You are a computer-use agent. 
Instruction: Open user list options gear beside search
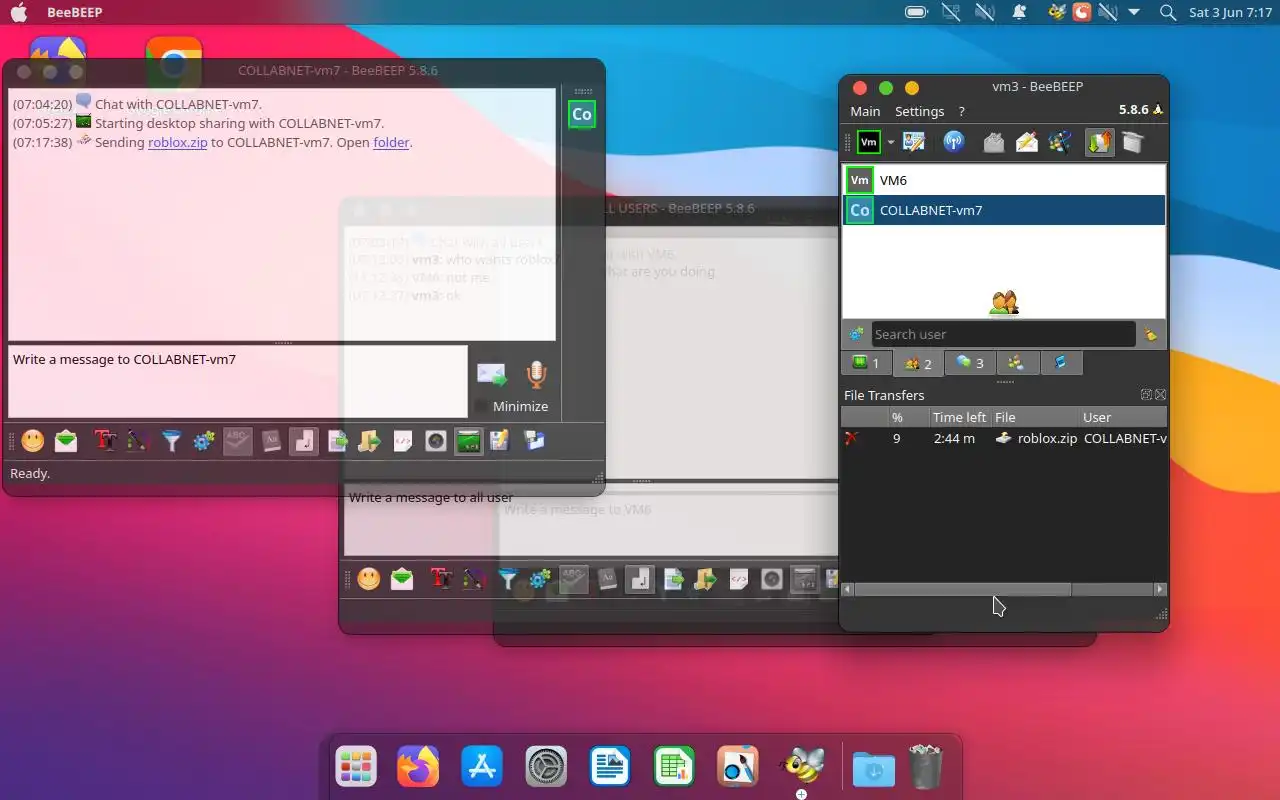[x=856, y=334]
